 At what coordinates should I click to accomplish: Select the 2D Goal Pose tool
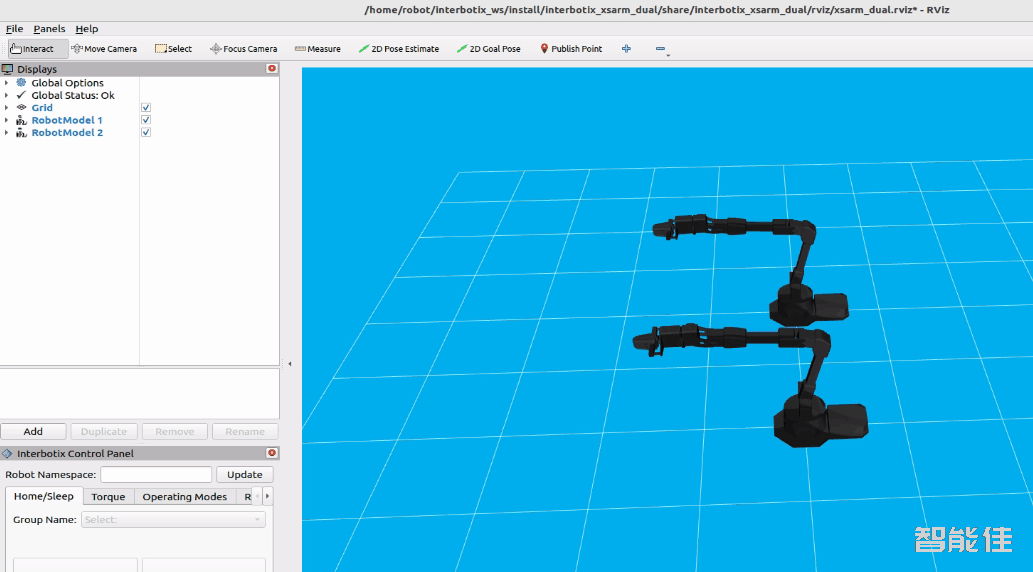(x=488, y=49)
